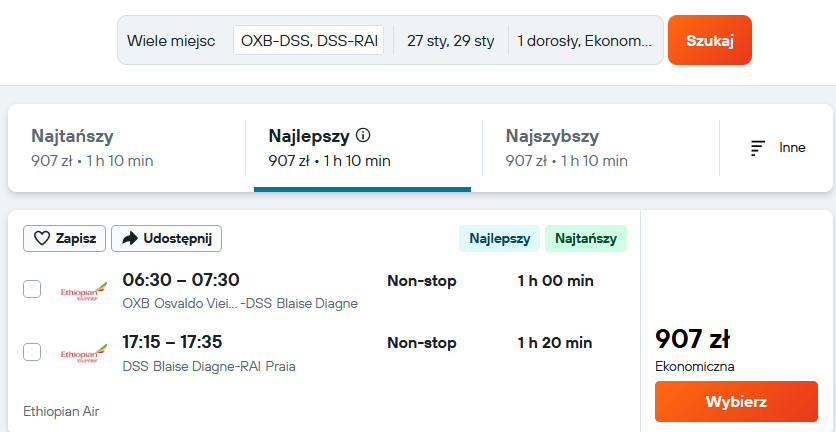Click the share arrow icon on Udostępnij
836x432 pixels.
(x=130, y=238)
